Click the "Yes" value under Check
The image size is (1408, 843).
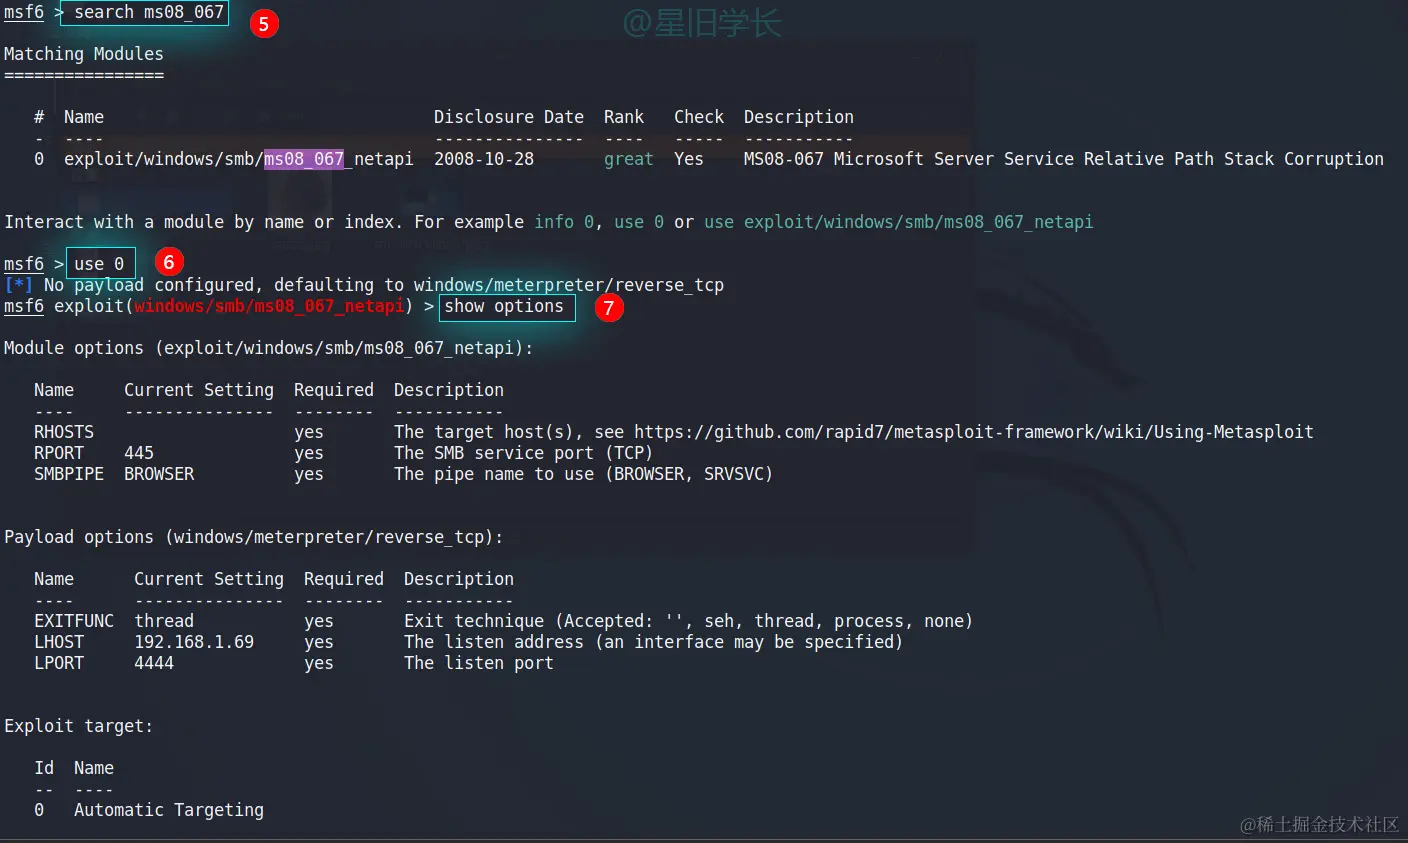689,159
